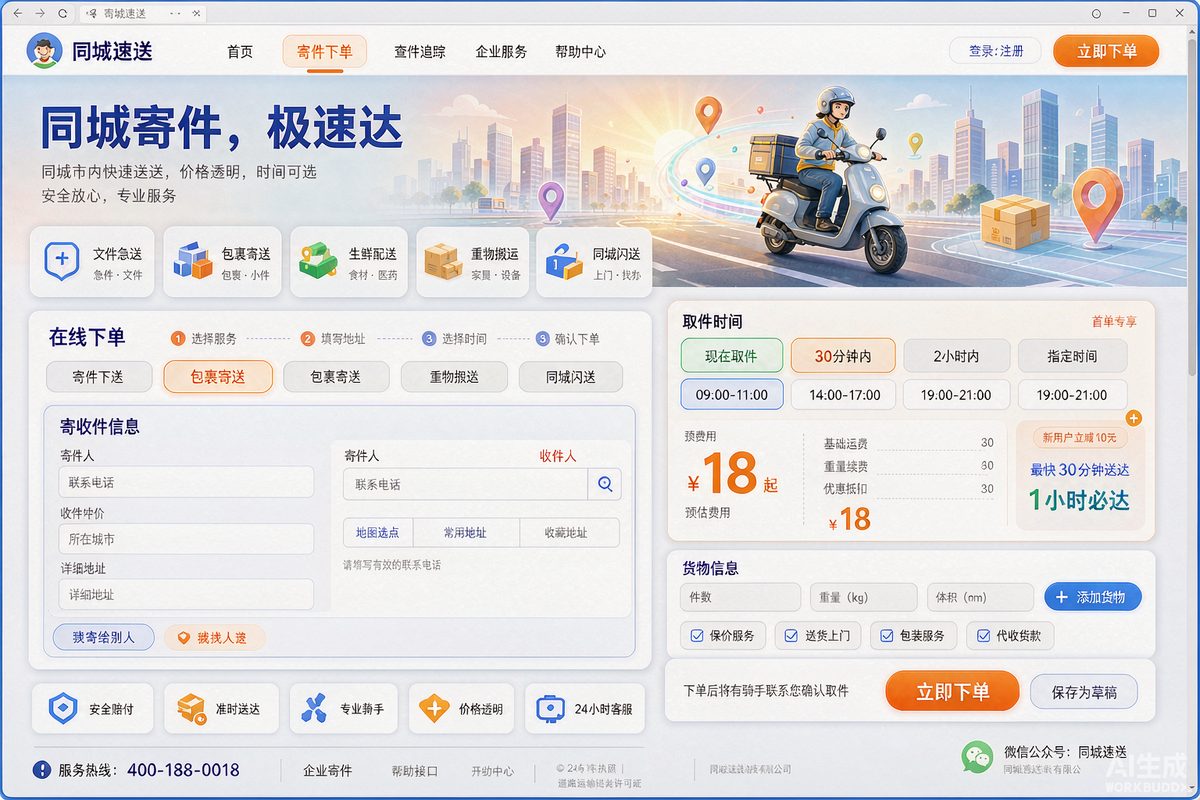Open the 企业服务 navigation item
The width and height of the screenshot is (1200, 800).
click(x=501, y=52)
